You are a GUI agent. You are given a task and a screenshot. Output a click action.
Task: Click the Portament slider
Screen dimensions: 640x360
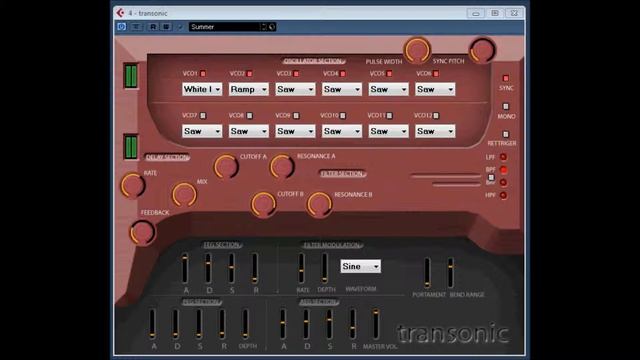[427, 272]
